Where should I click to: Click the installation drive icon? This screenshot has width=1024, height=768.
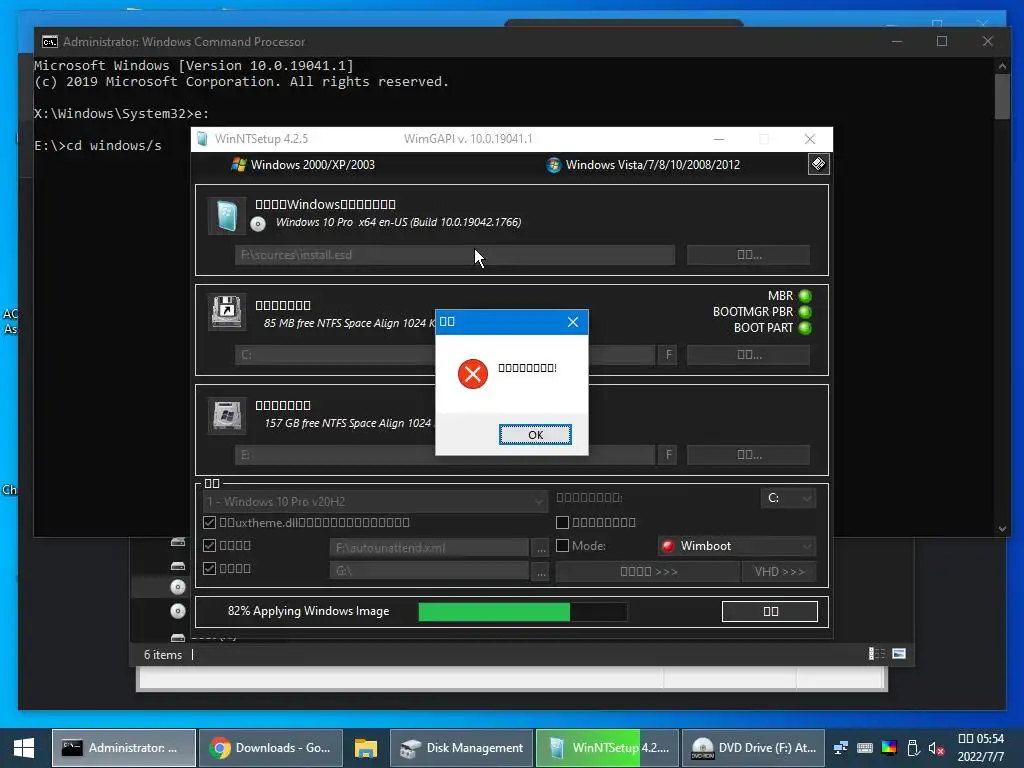click(227, 415)
